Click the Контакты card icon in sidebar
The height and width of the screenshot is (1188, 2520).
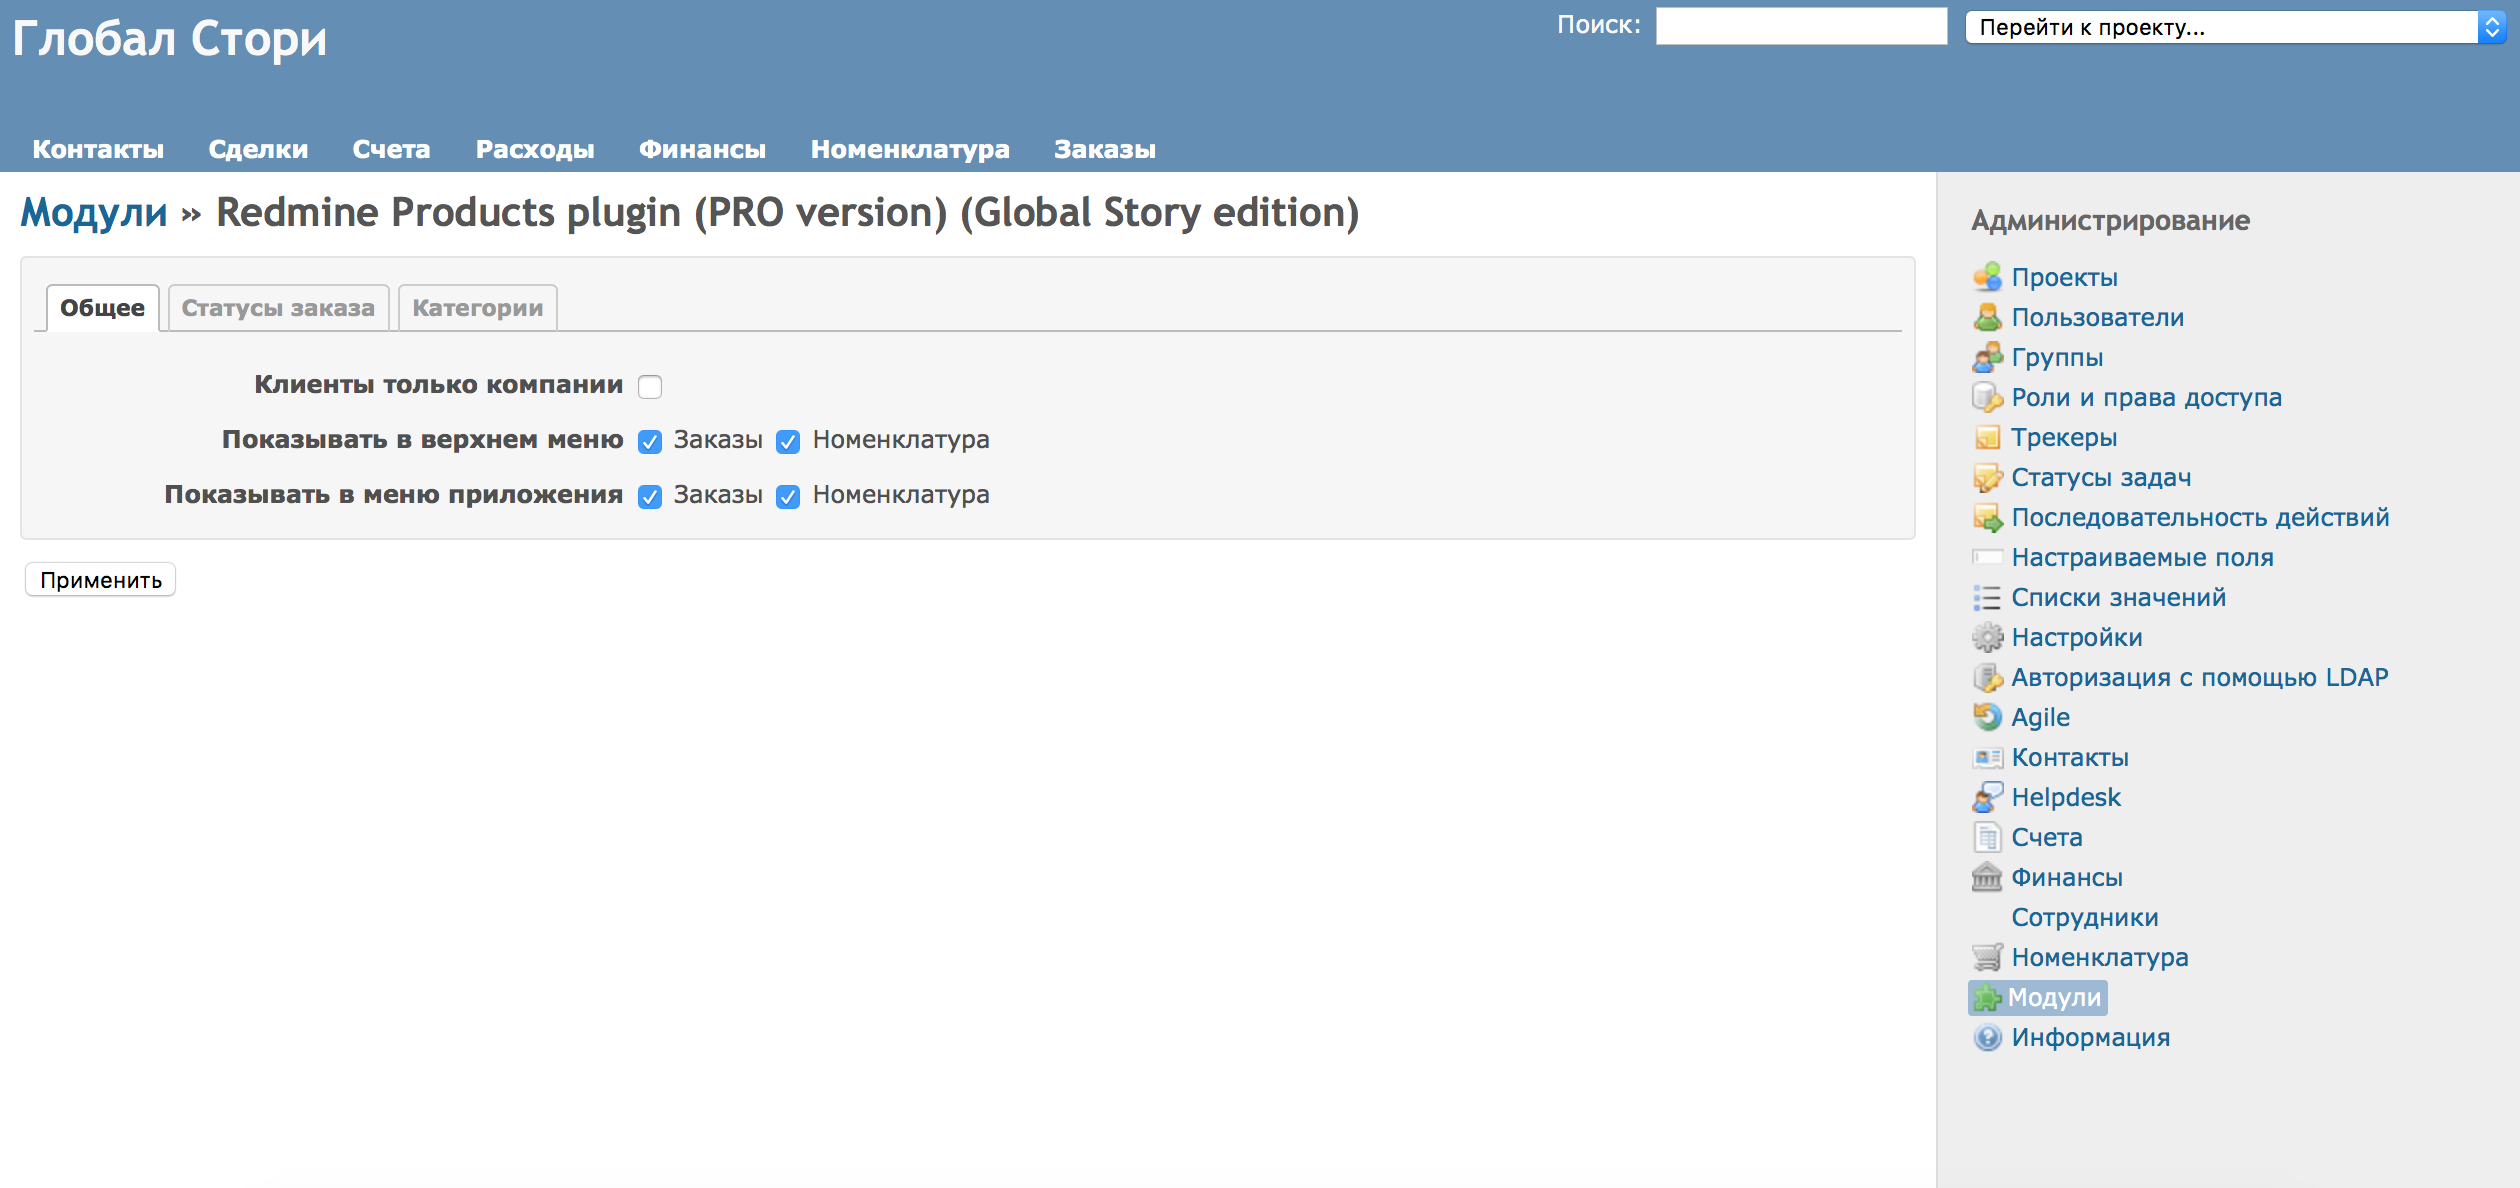pyautogui.click(x=1987, y=757)
